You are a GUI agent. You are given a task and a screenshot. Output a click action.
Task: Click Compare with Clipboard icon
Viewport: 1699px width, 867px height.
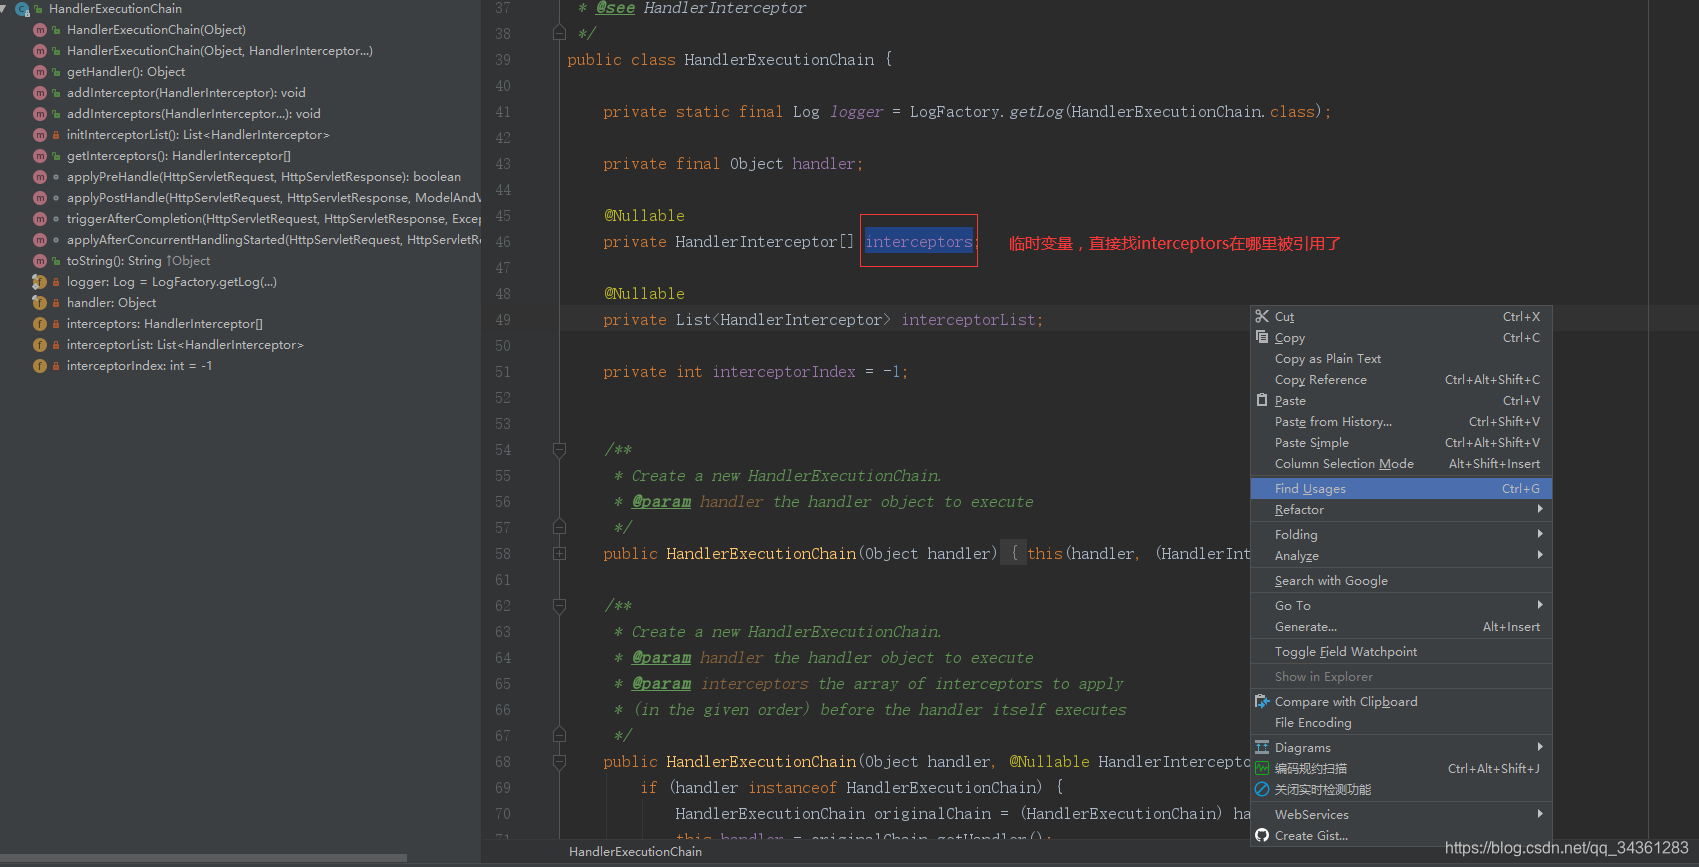click(x=1262, y=701)
